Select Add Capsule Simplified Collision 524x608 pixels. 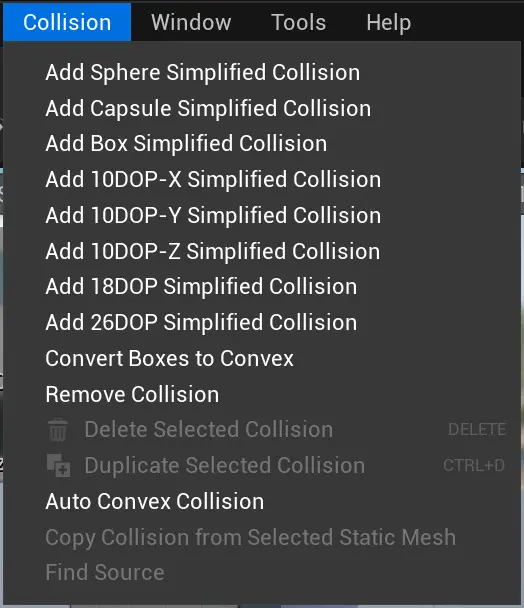tap(262, 108)
